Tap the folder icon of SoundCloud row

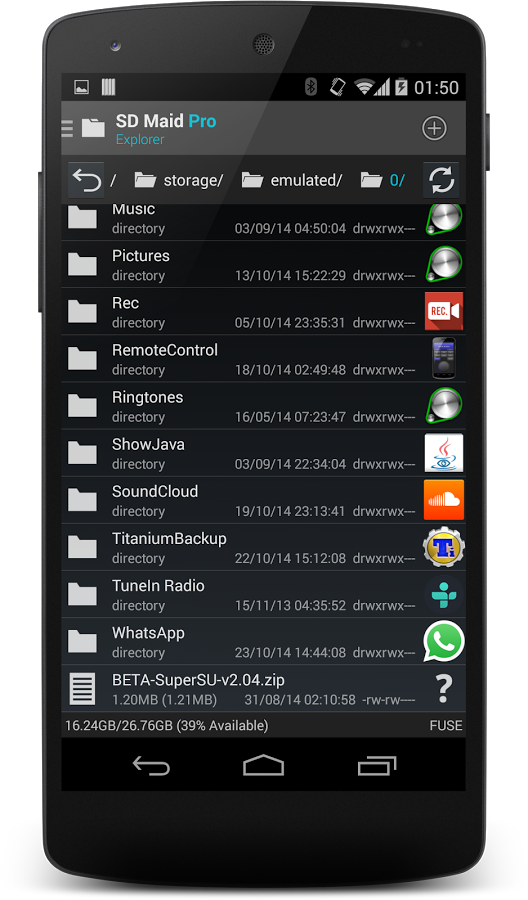click(x=82, y=499)
